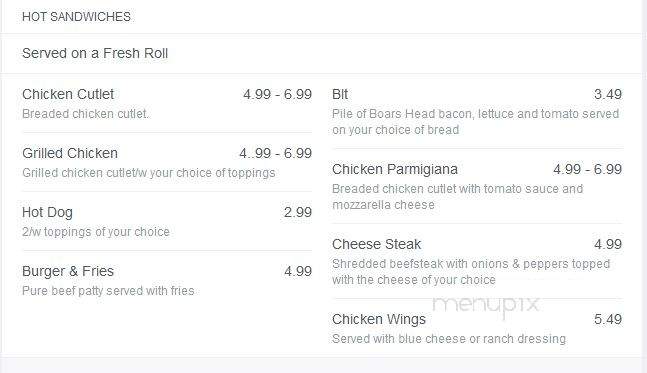Screen dimensions: 647x373
Task: Click the Chicken Cutlet price range 4.99 - 6.99
Action: click(277, 94)
